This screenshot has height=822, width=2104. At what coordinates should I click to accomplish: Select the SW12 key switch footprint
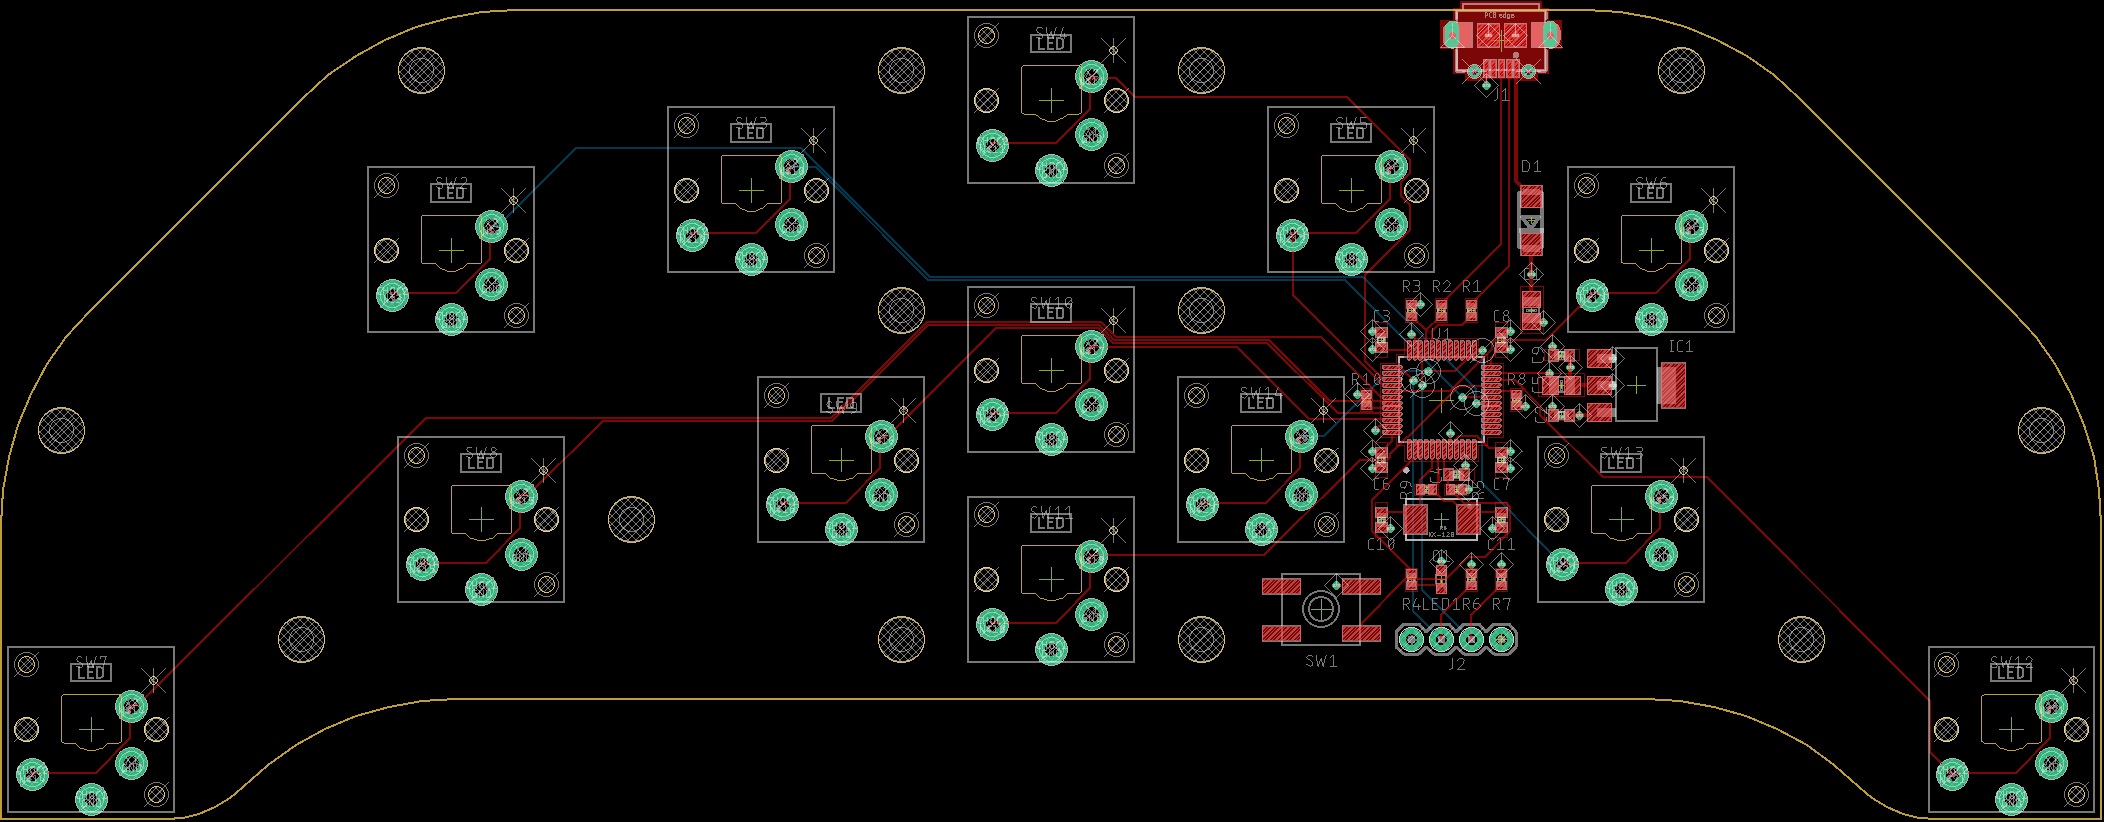coord(2011,730)
